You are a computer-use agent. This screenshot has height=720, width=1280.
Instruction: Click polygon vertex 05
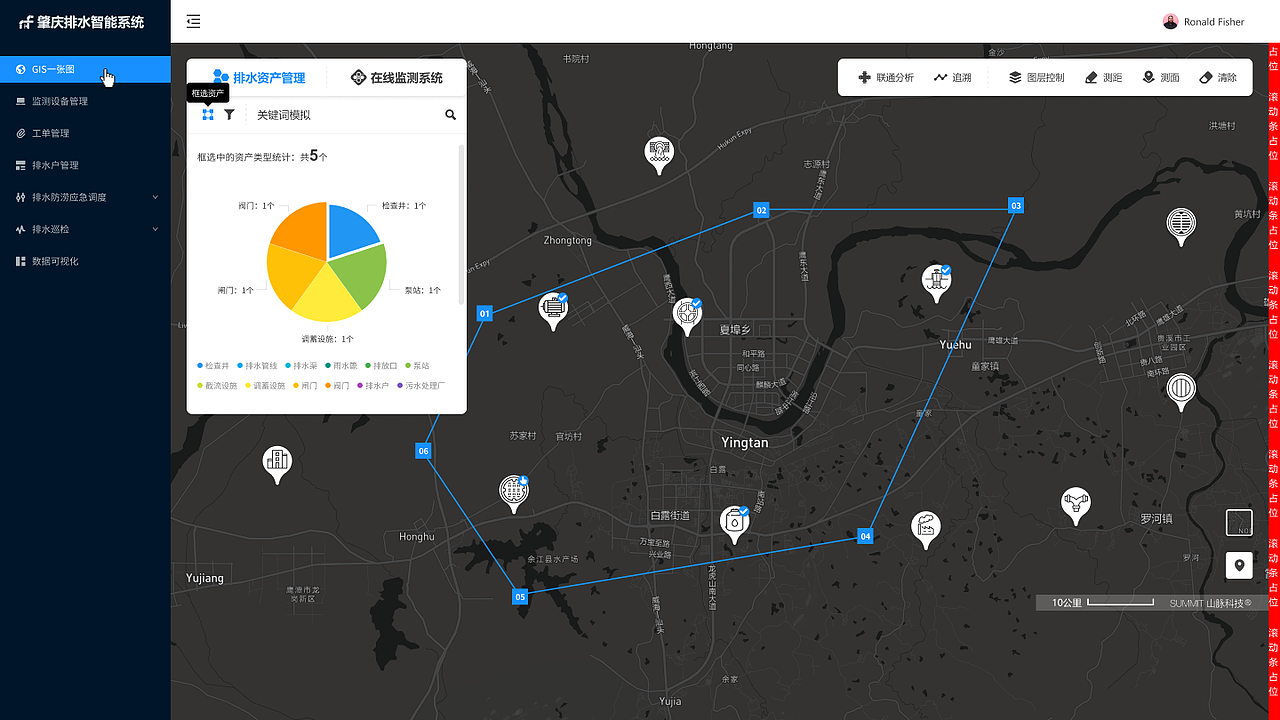click(520, 597)
